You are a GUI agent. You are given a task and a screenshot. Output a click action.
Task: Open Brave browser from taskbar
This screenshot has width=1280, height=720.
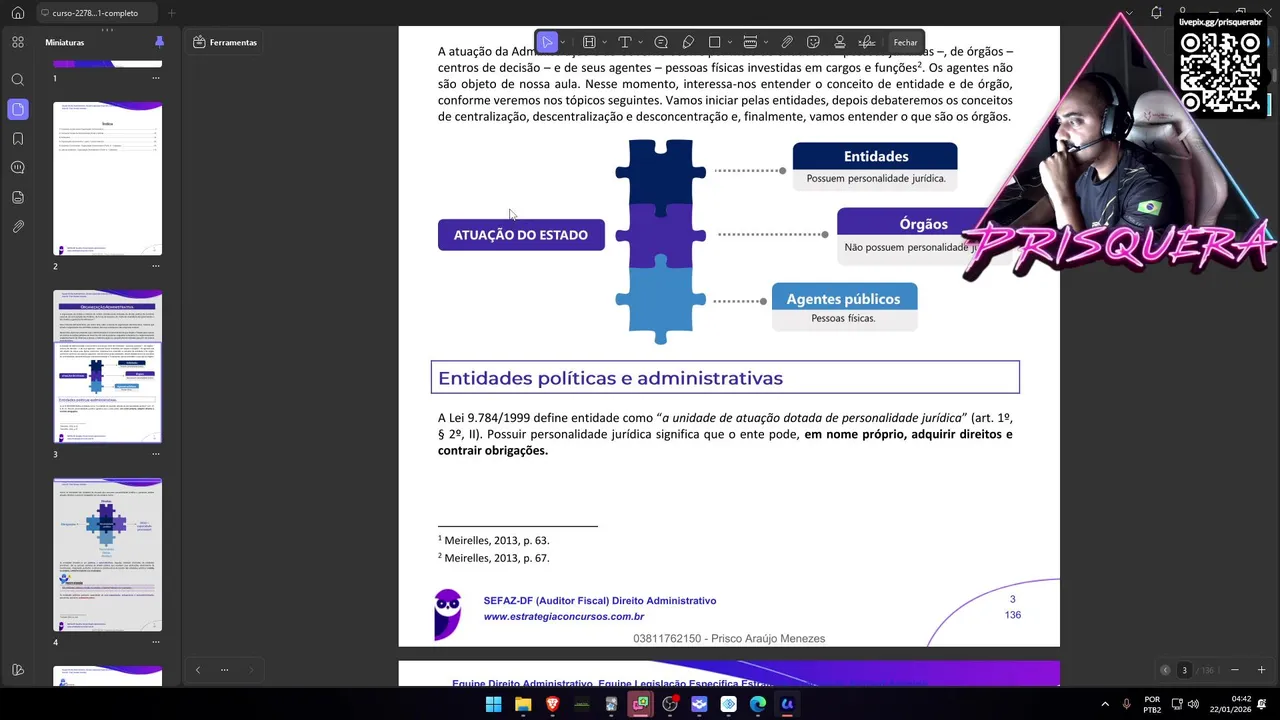coord(552,704)
